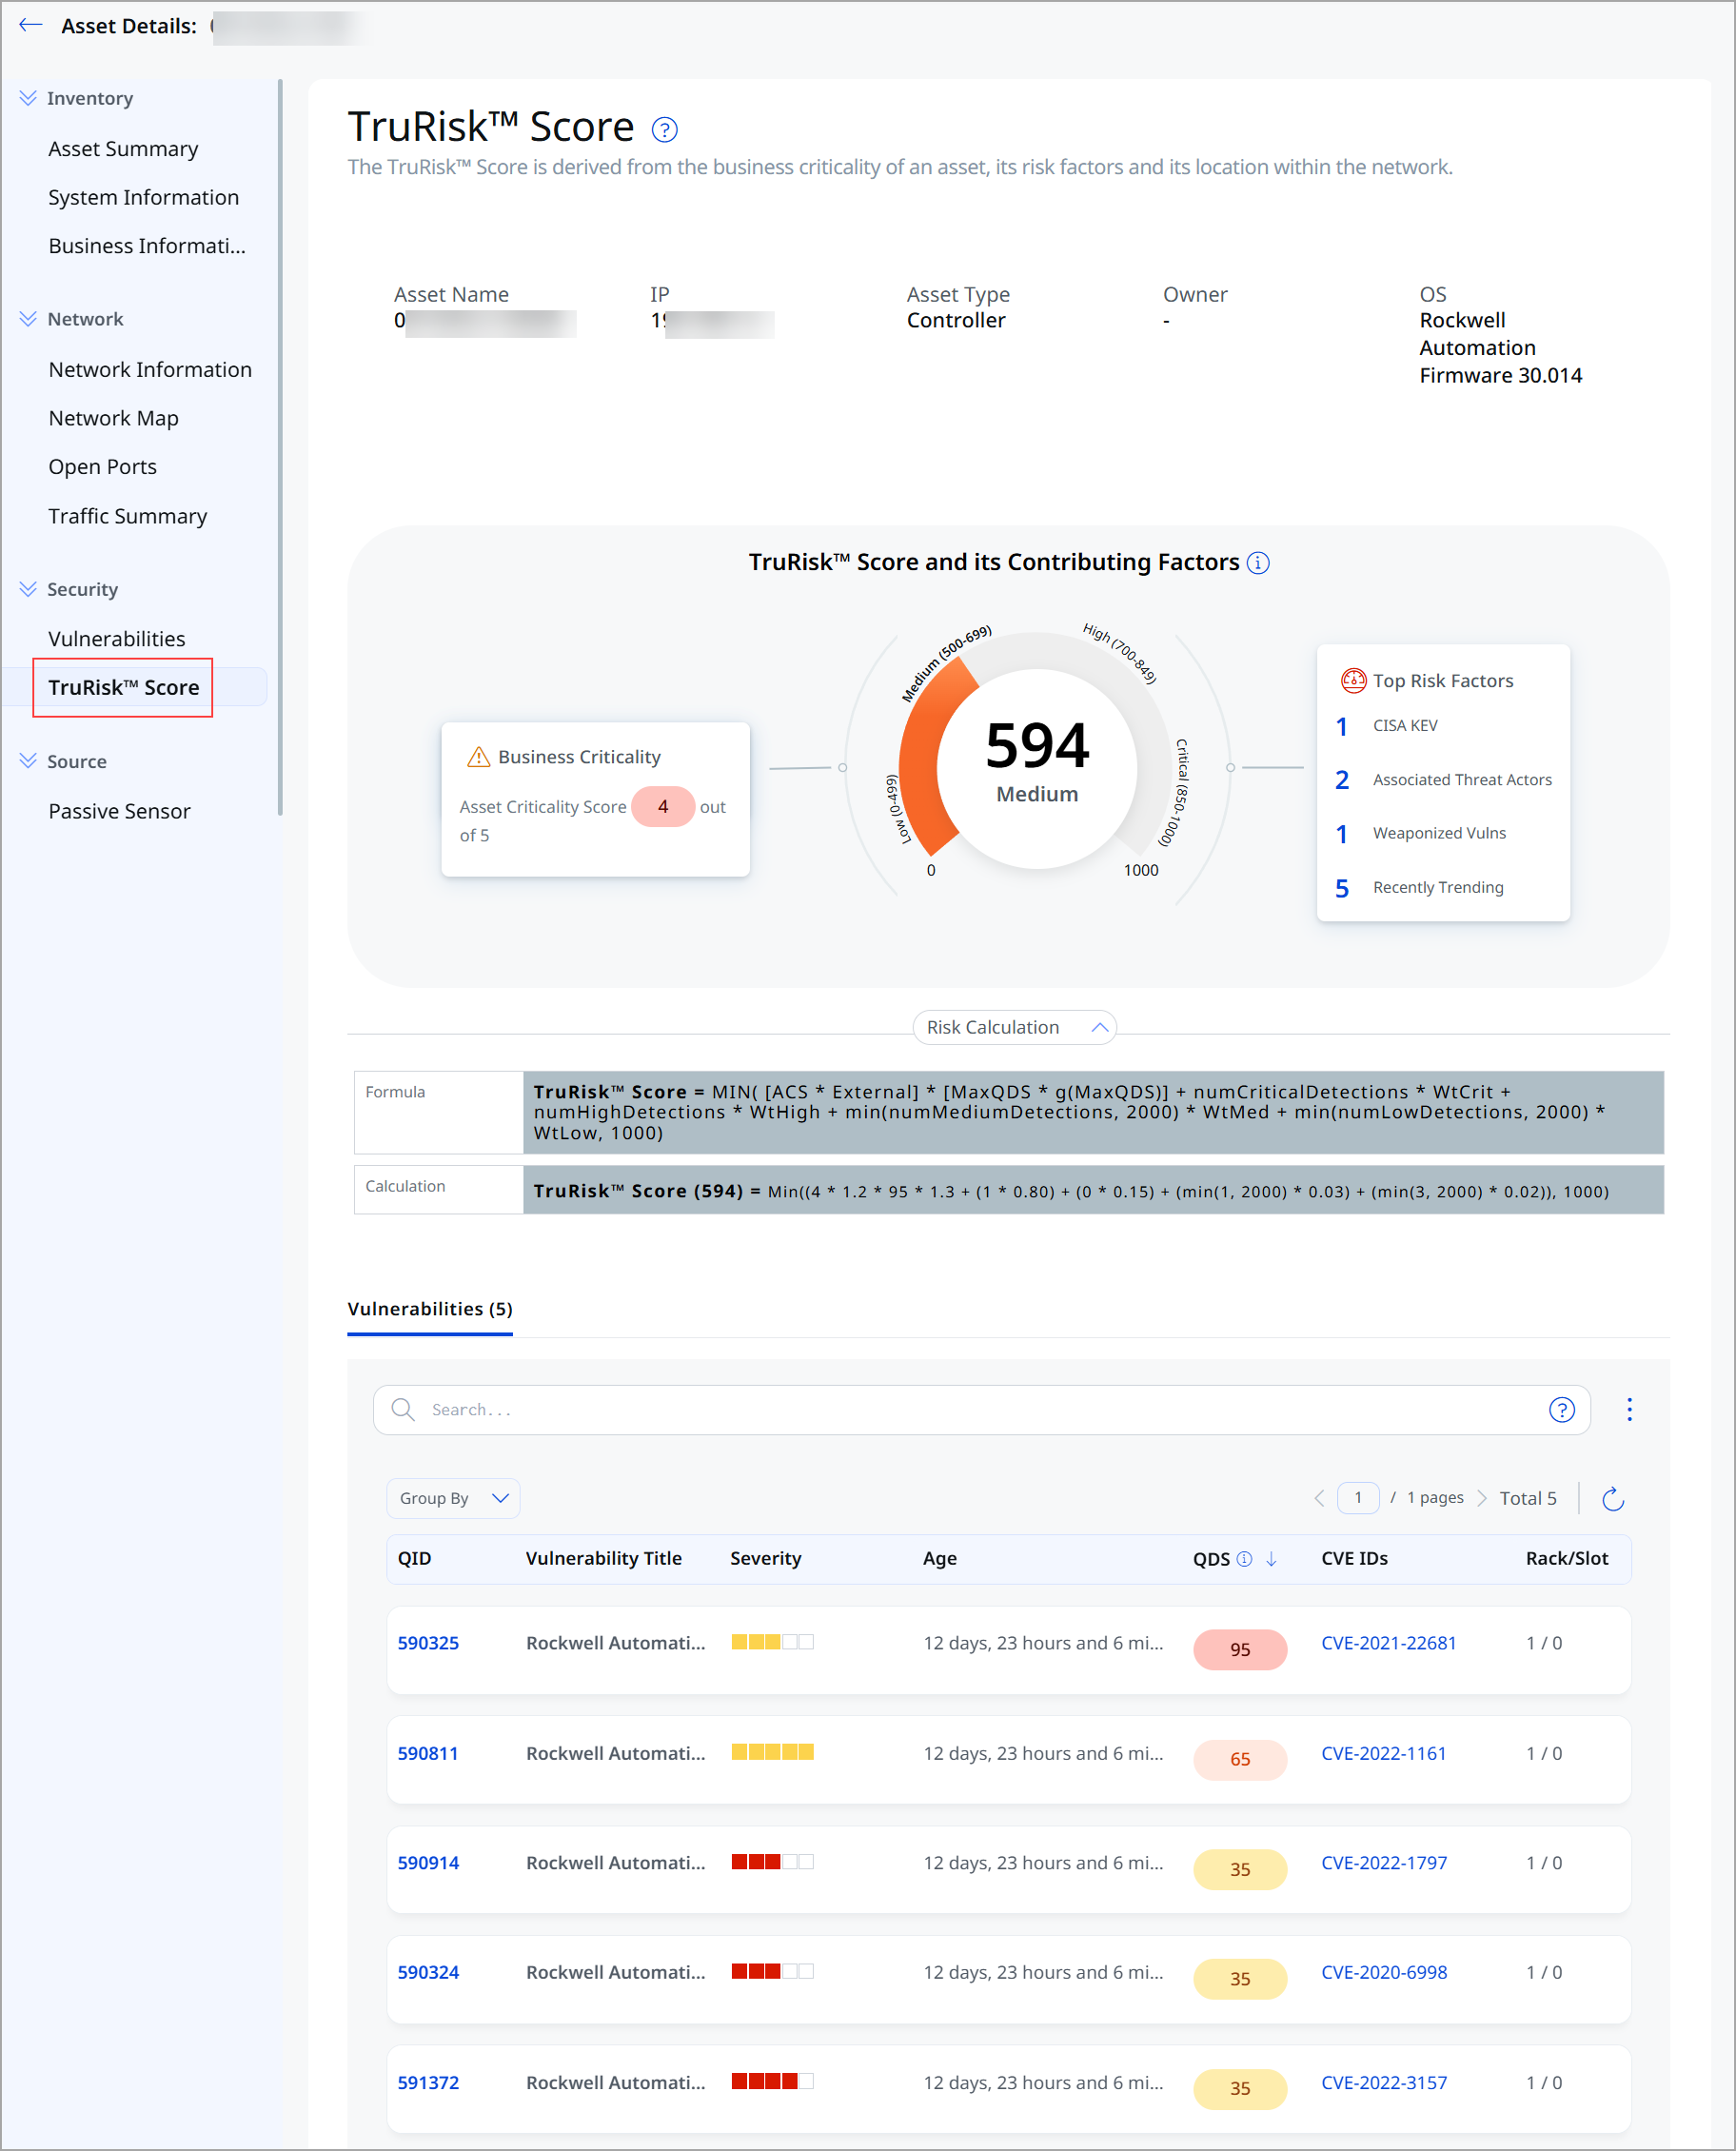Open the help icon next to TruRisk Score title
The image size is (1736, 2151).
pyautogui.click(x=665, y=130)
